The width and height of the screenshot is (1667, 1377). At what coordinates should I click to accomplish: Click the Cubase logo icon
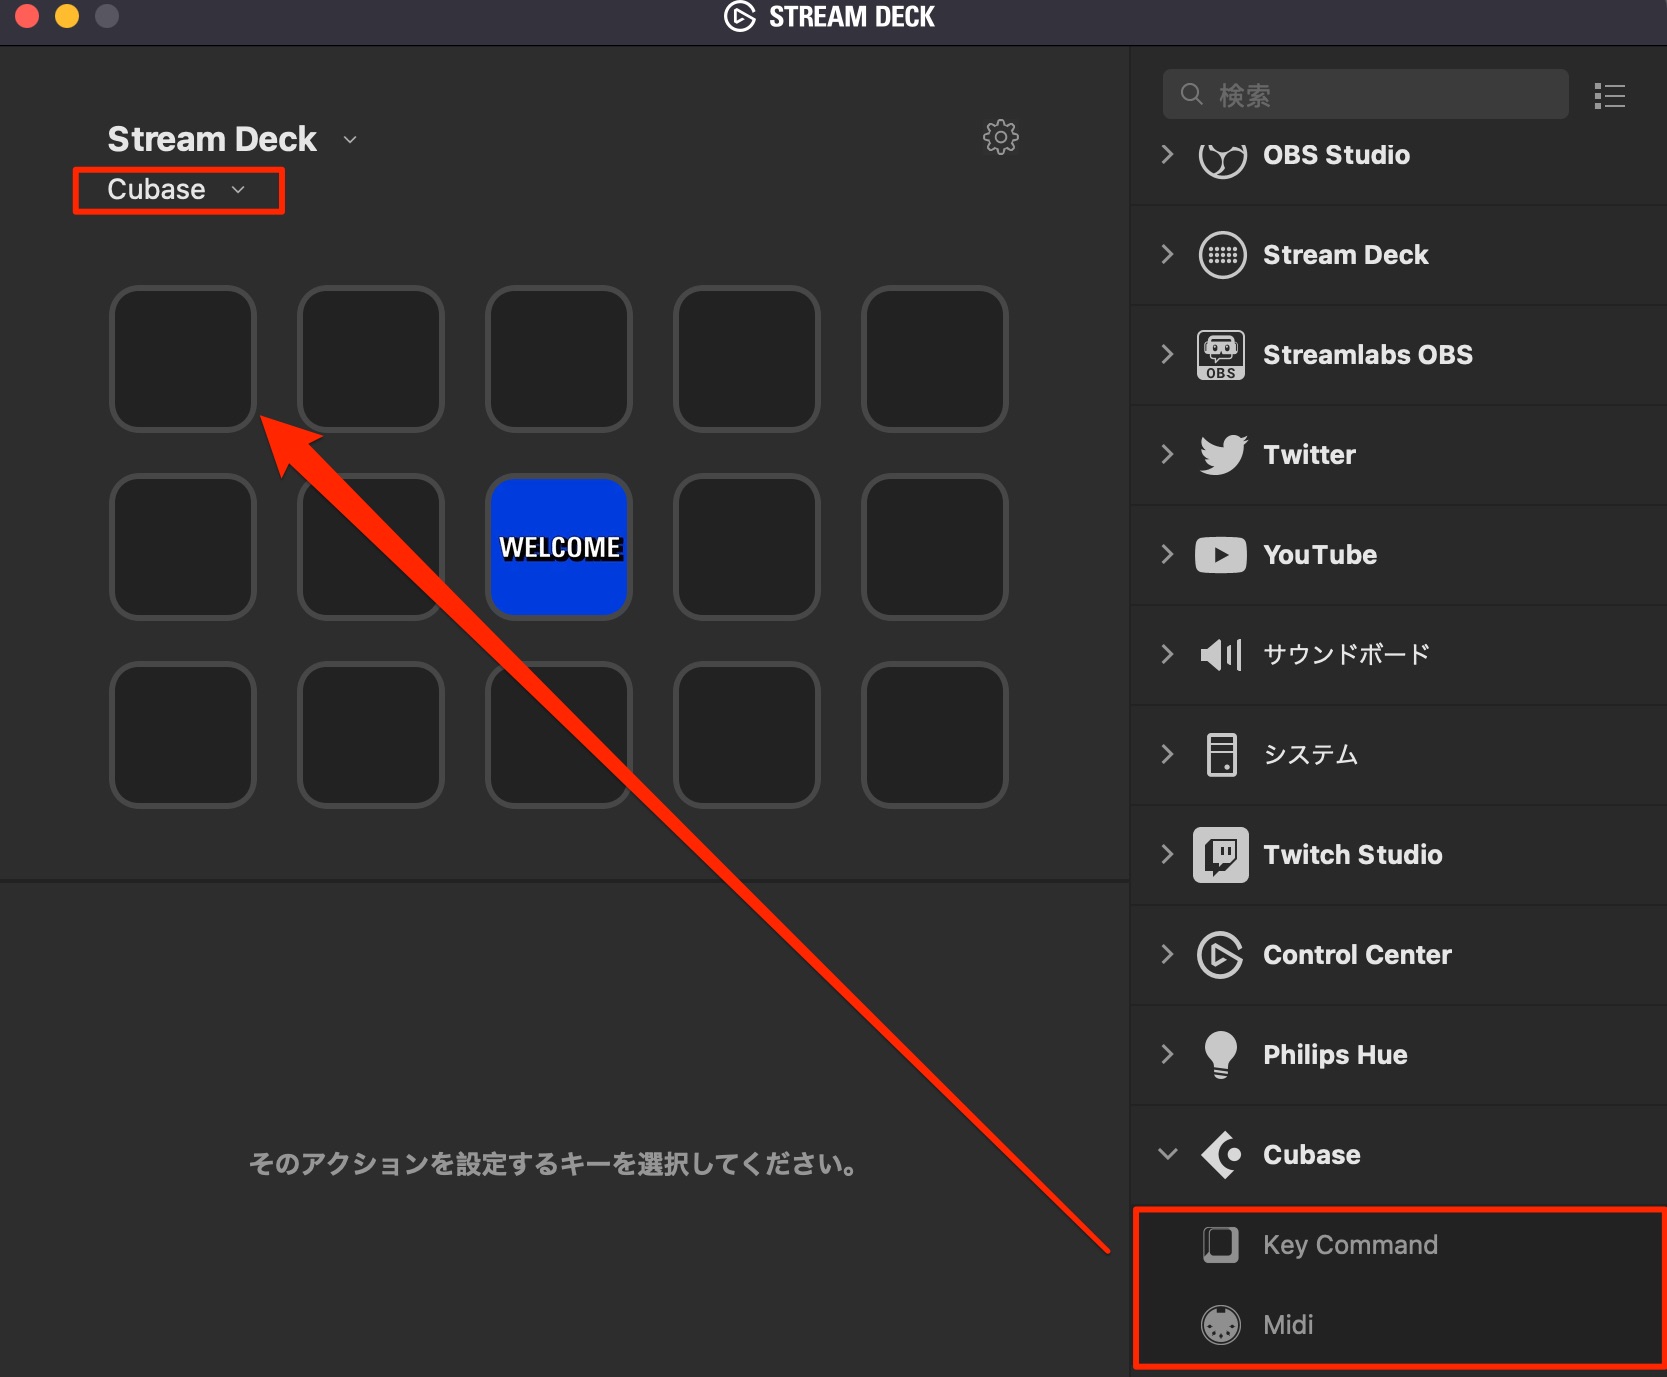[x=1221, y=1155]
